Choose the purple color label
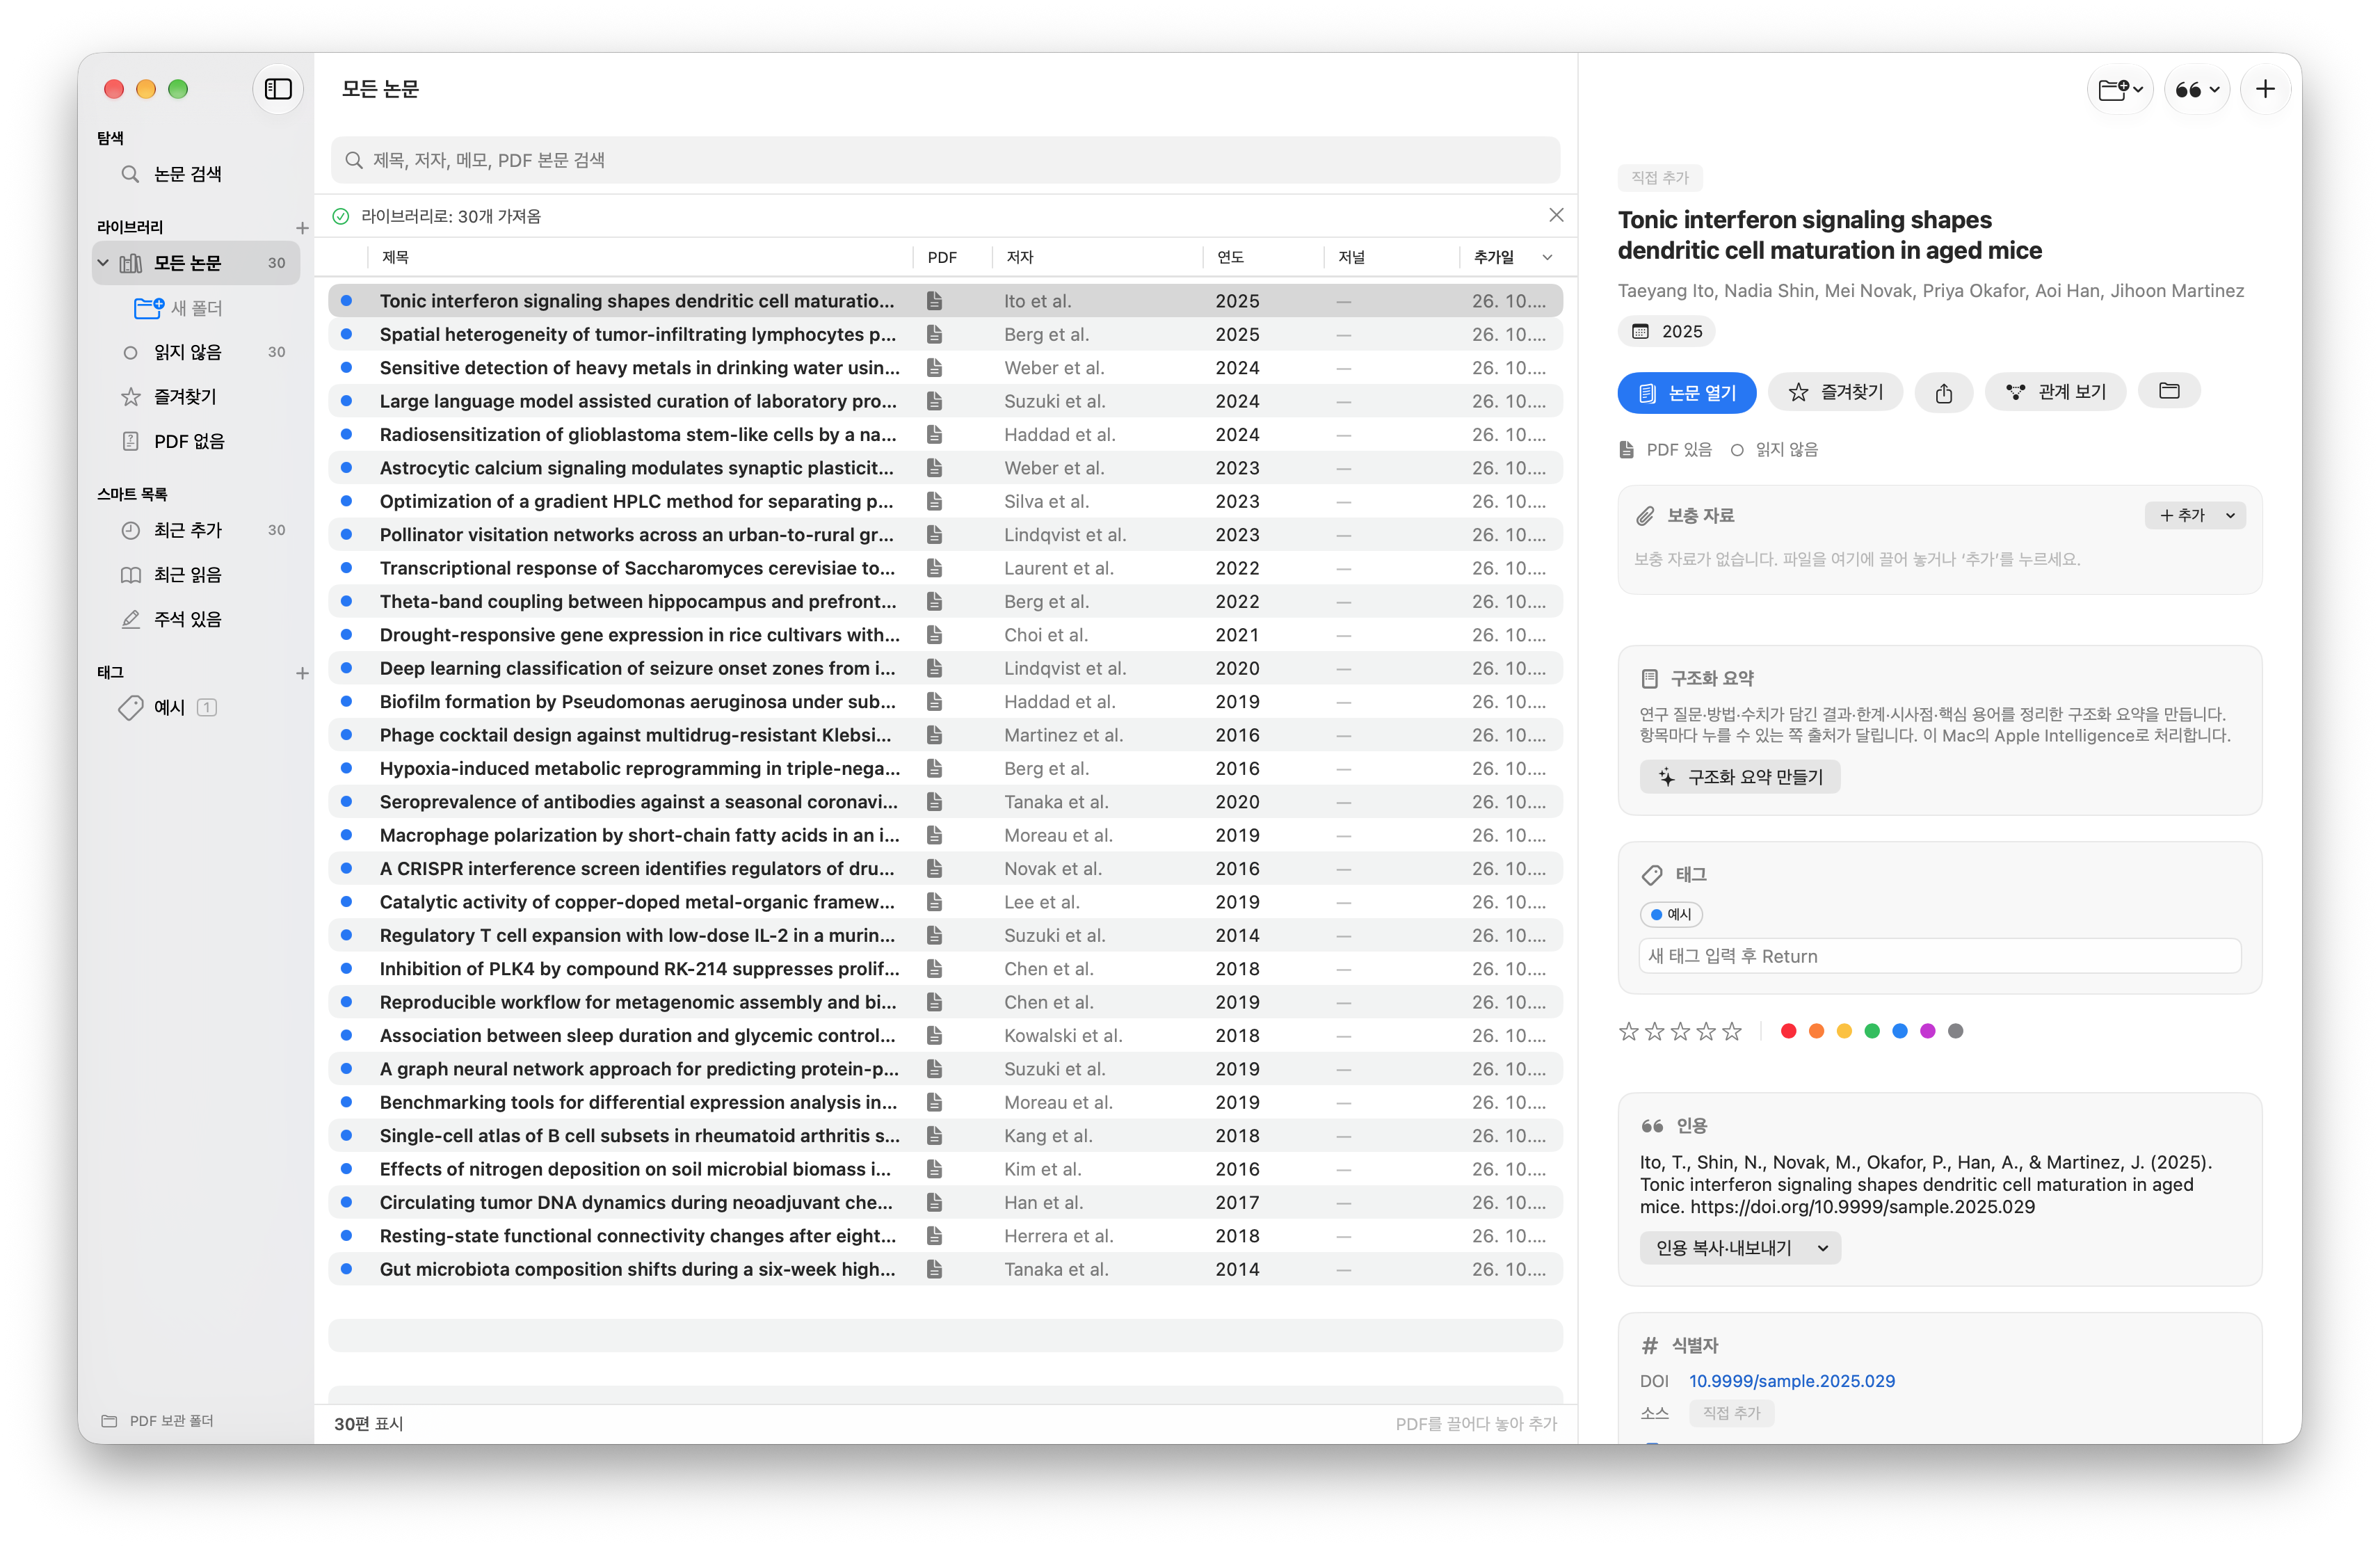The height and width of the screenshot is (1547, 2380). (1927, 1031)
